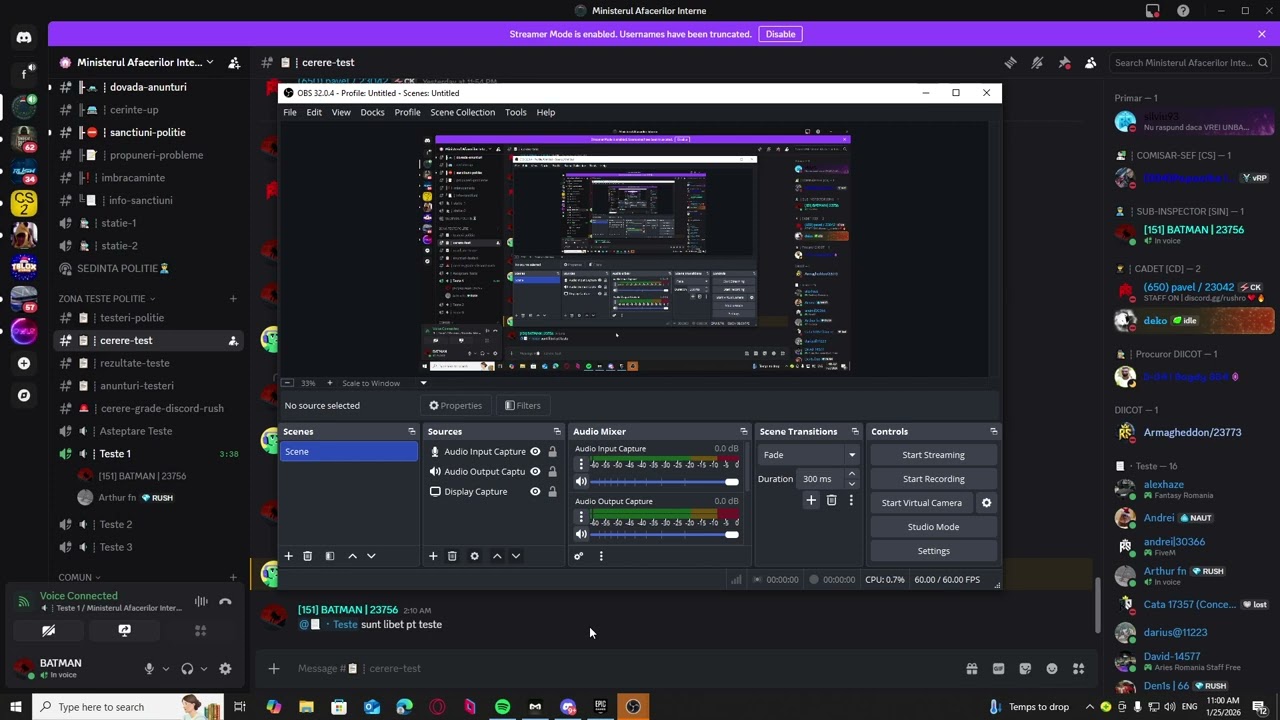
Task: Show hidden system tray icons
Action: [x=1090, y=707]
